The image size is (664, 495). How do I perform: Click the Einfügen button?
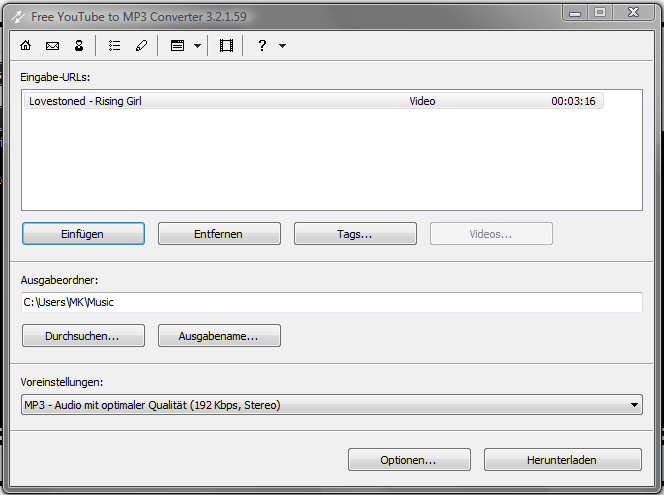click(x=83, y=234)
